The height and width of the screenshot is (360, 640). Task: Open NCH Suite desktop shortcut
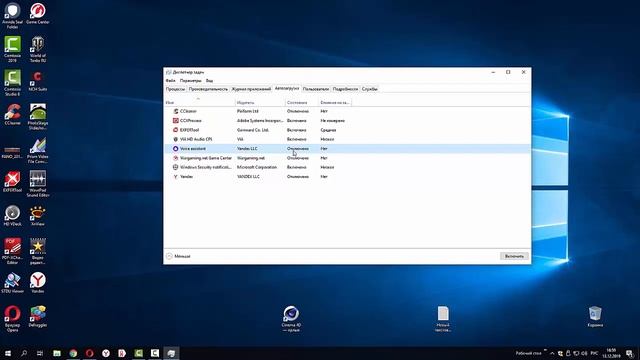click(x=38, y=81)
